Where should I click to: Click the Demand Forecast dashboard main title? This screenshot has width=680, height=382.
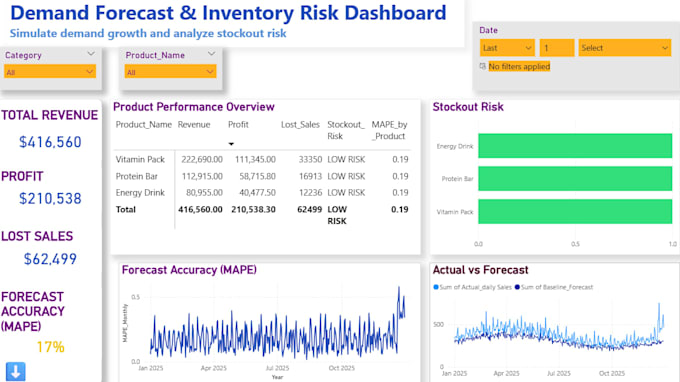[x=228, y=13]
